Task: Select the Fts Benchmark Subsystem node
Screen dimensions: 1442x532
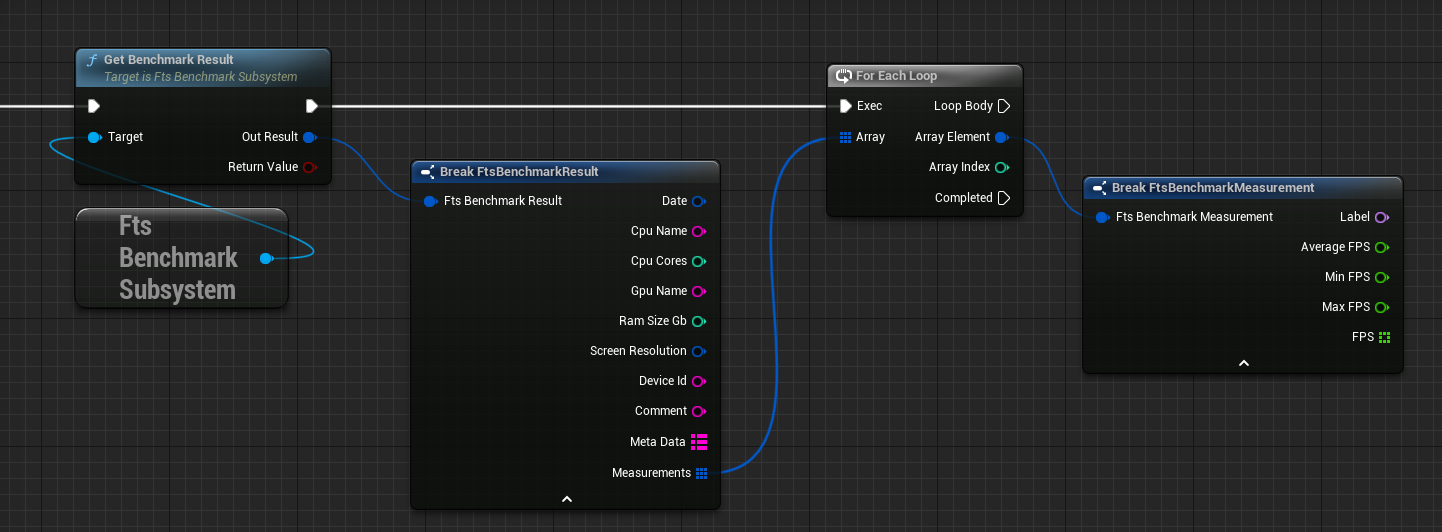Action: click(177, 257)
